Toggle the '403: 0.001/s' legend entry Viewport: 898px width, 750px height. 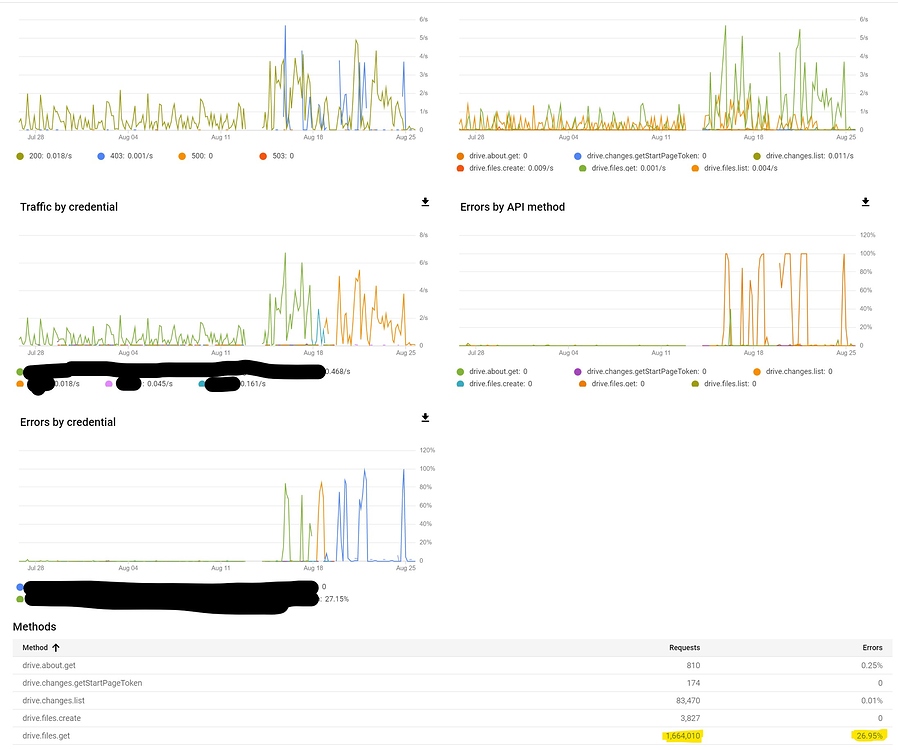[125, 156]
